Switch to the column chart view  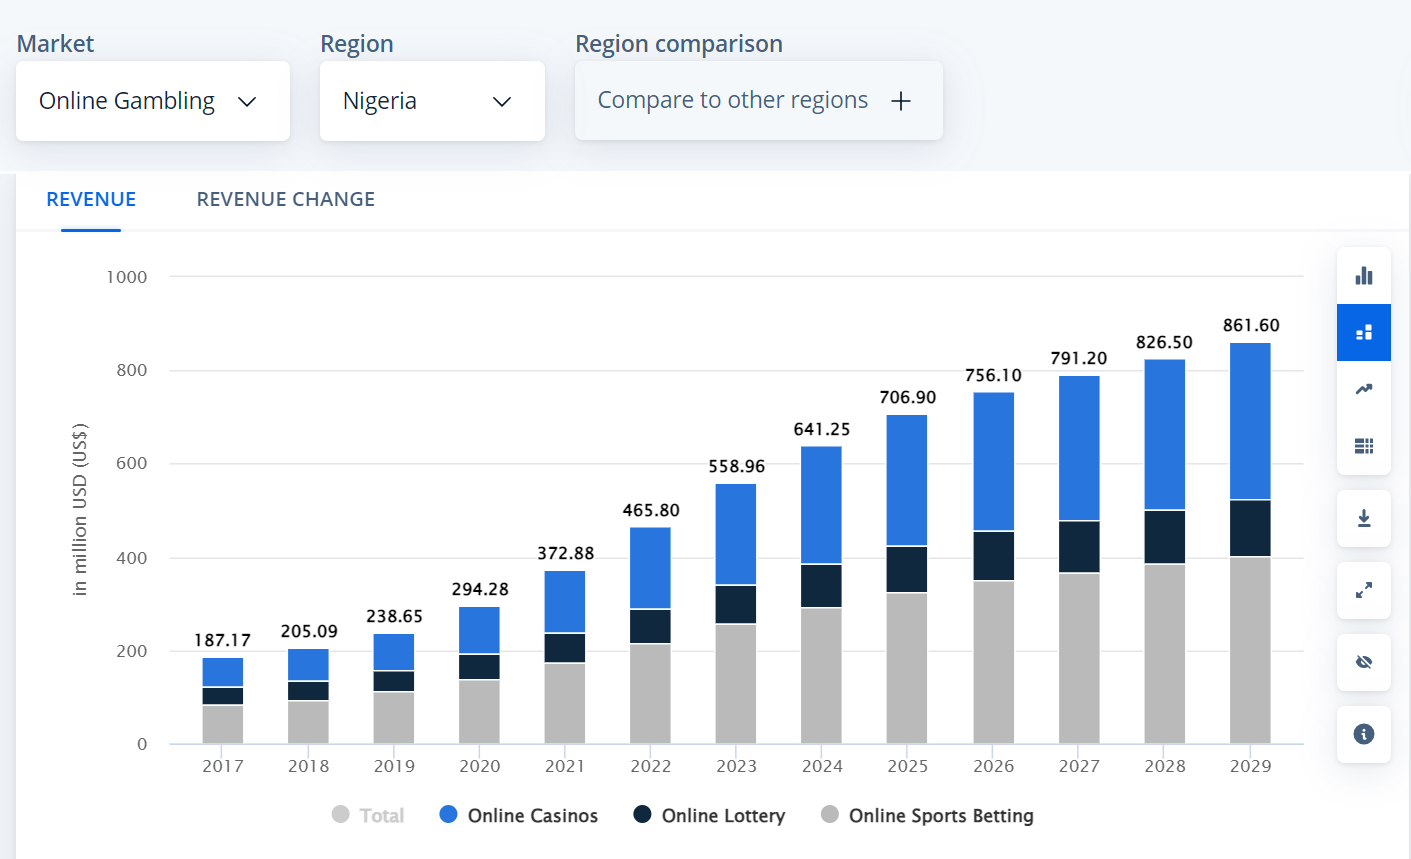pos(1363,274)
